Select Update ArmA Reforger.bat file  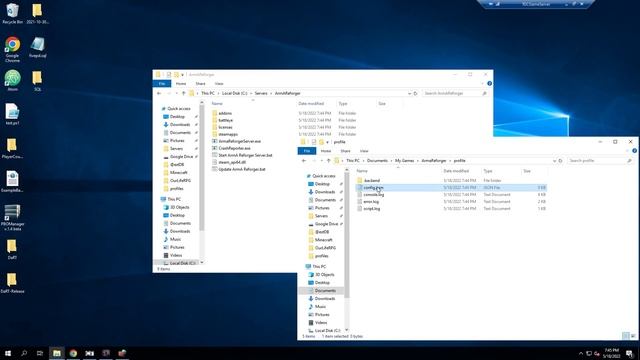[x=242, y=169]
